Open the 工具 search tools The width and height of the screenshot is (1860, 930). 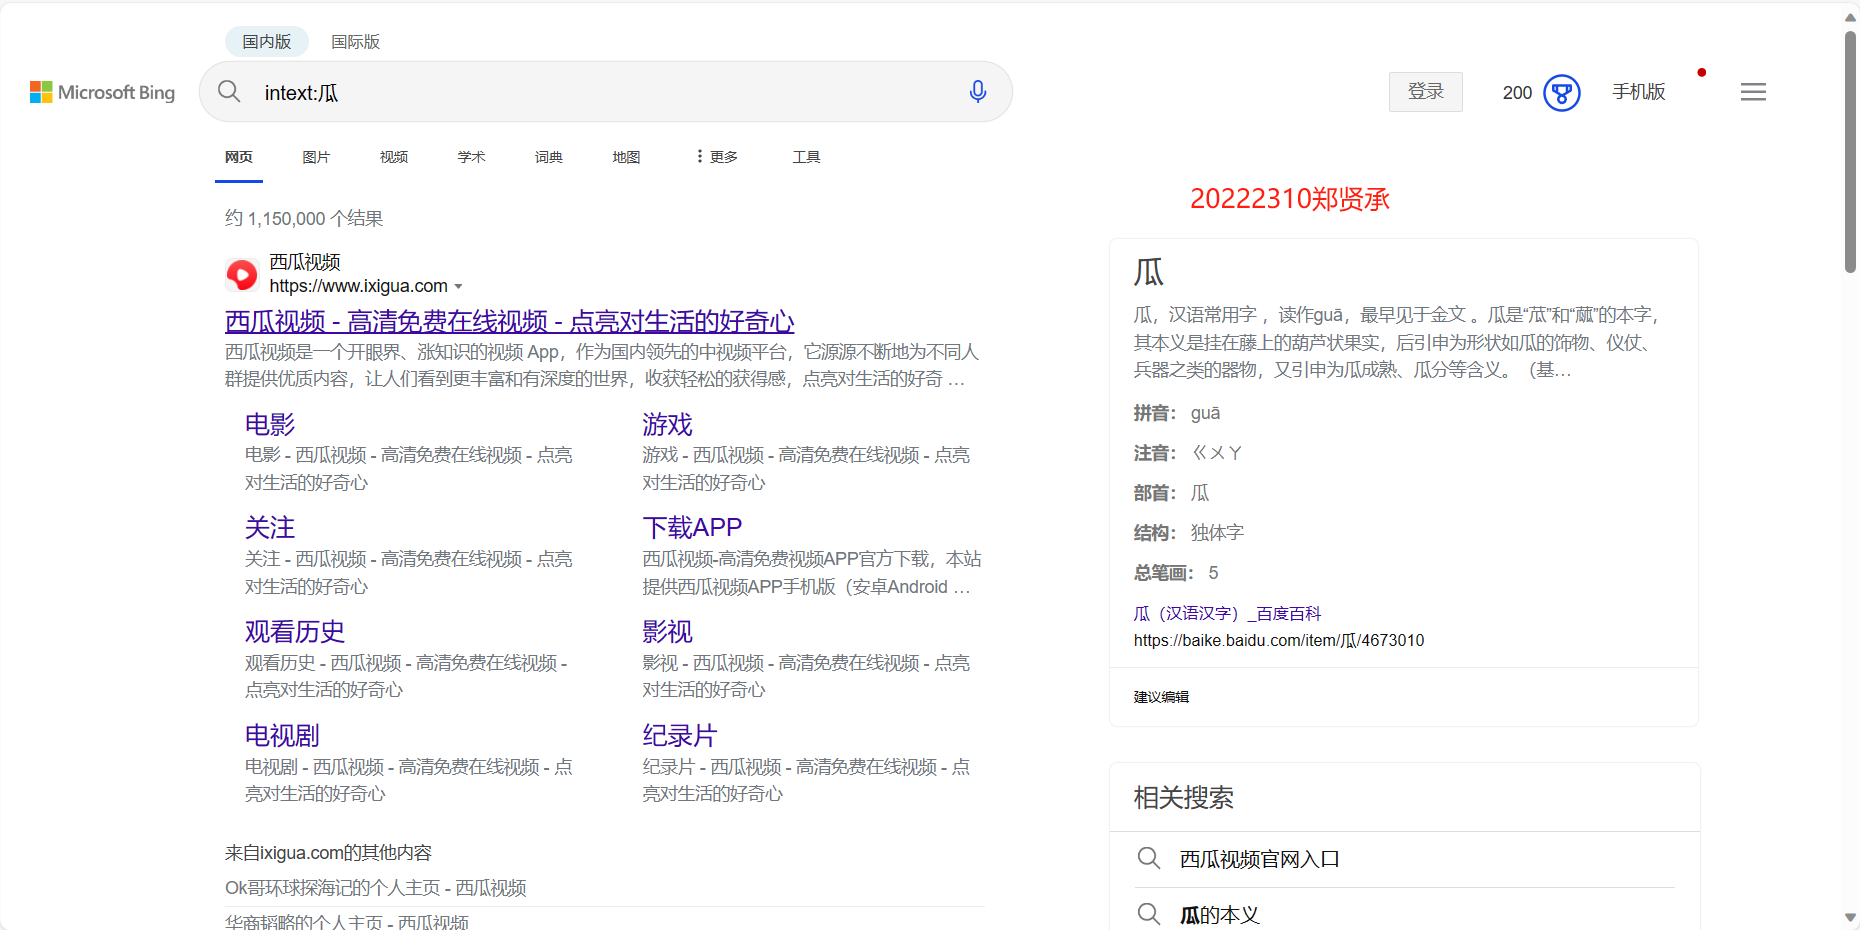(806, 157)
